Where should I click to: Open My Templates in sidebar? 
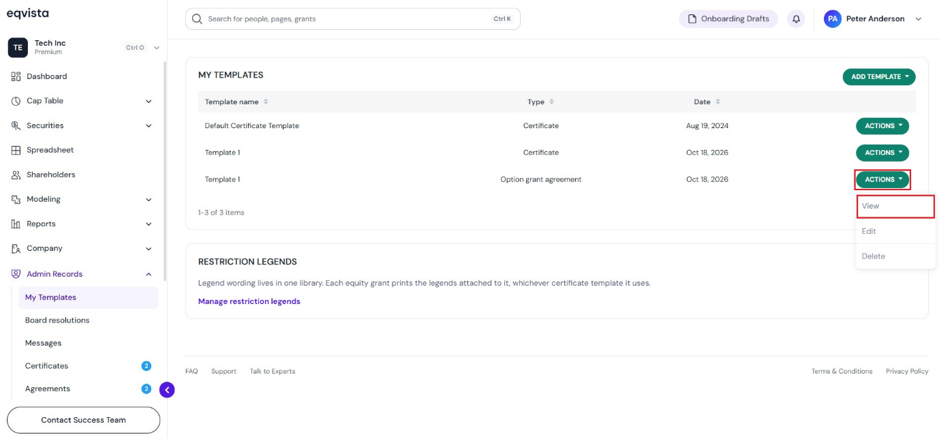click(x=88, y=298)
